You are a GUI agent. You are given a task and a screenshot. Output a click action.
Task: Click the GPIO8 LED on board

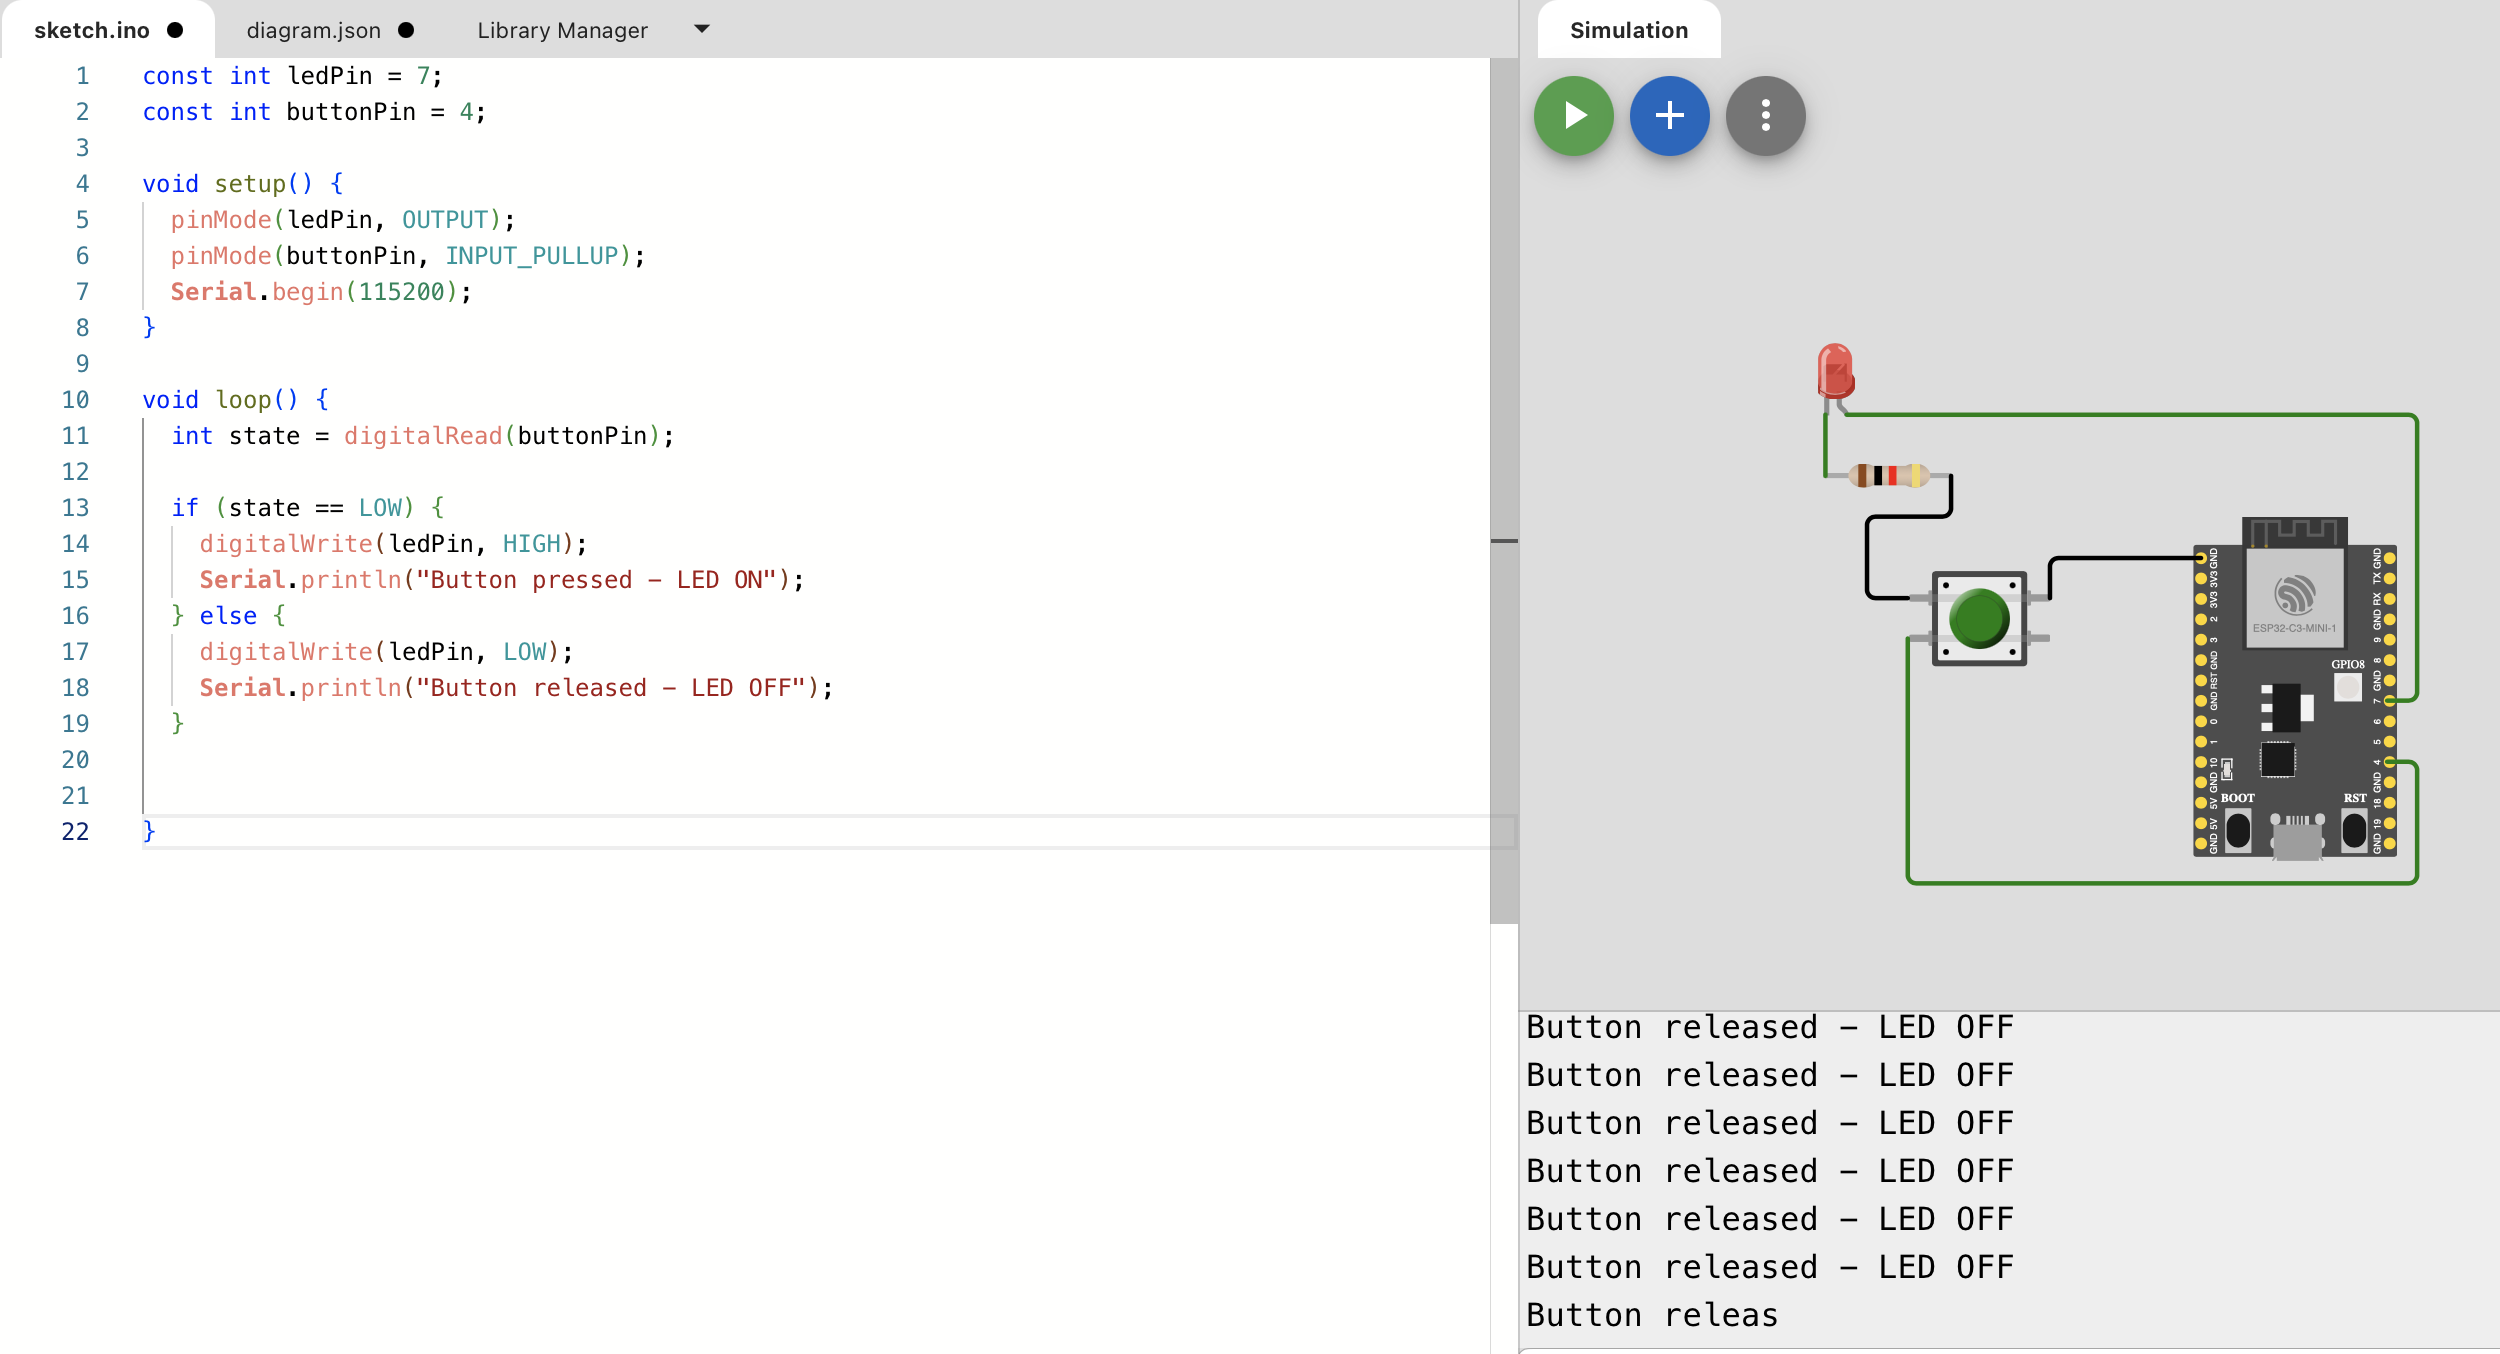[2347, 686]
